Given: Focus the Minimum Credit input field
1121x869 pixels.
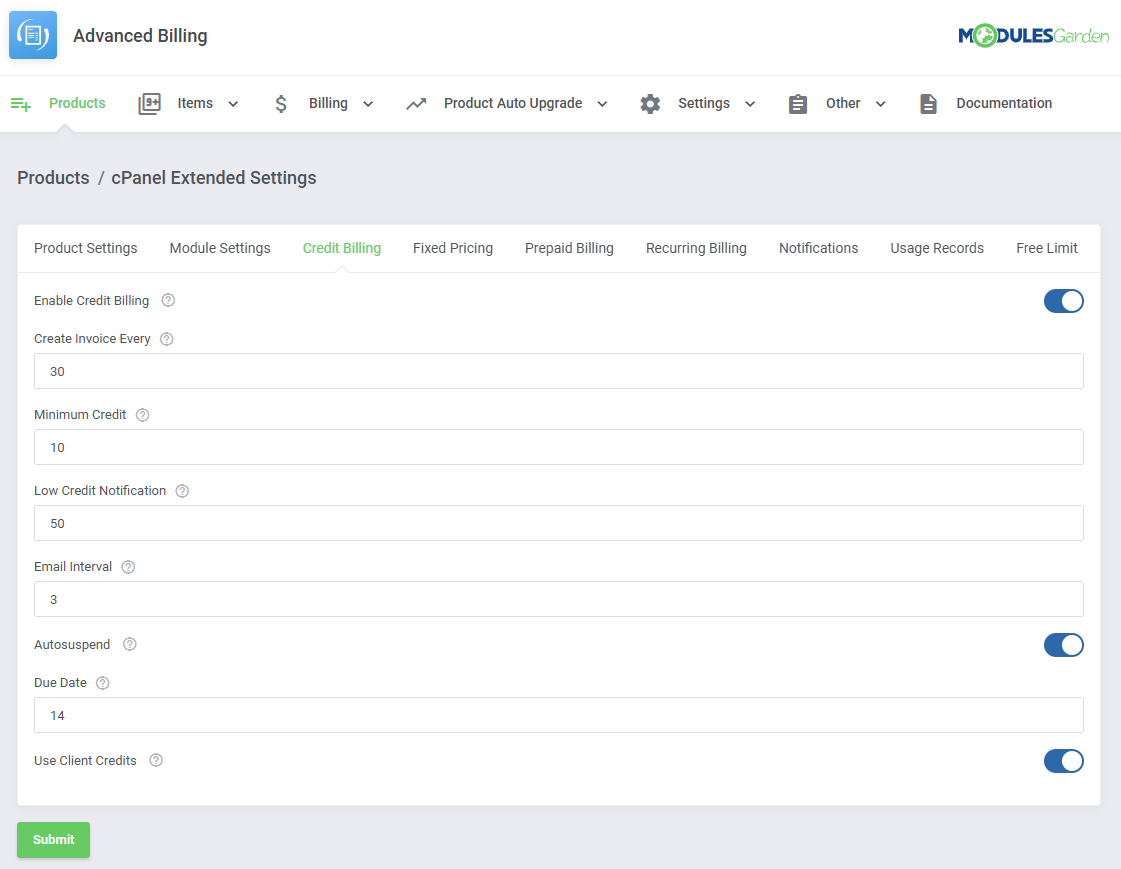Looking at the screenshot, I should click(x=558, y=447).
